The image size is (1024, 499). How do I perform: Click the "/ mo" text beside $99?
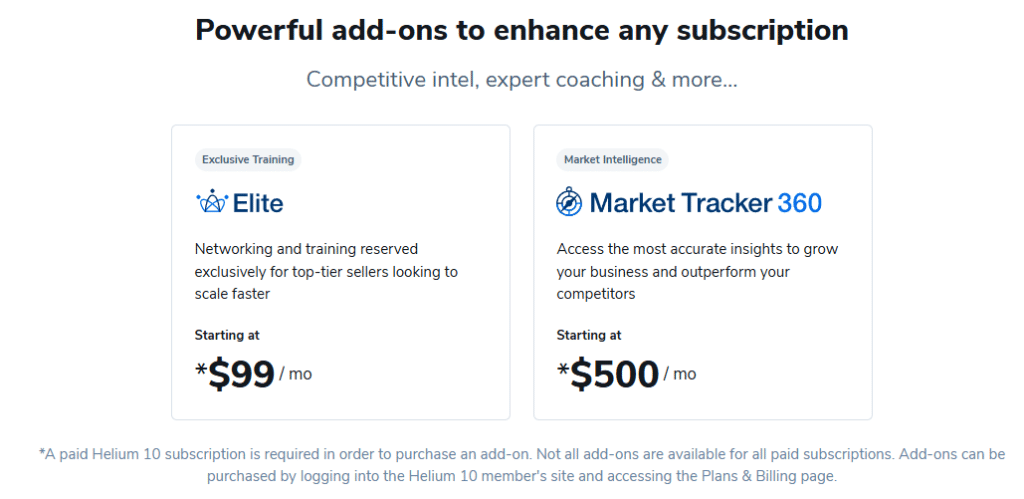[x=295, y=374]
